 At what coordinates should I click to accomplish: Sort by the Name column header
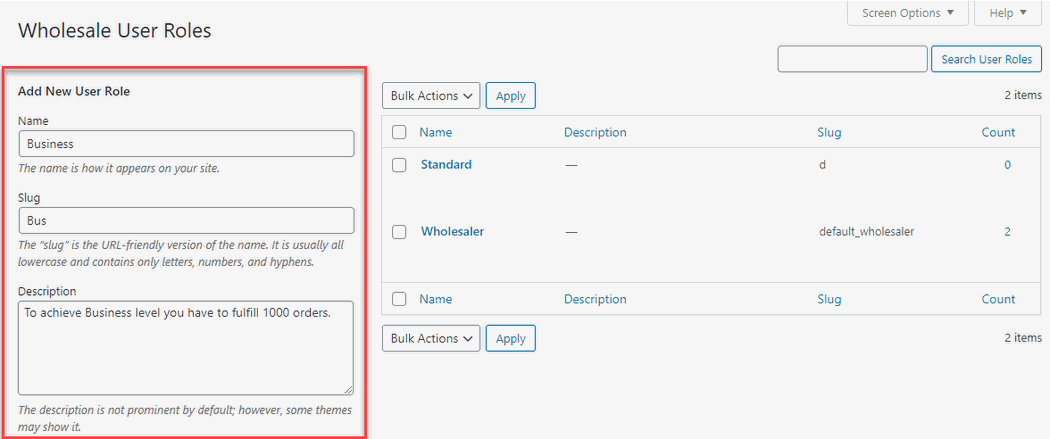(x=436, y=133)
